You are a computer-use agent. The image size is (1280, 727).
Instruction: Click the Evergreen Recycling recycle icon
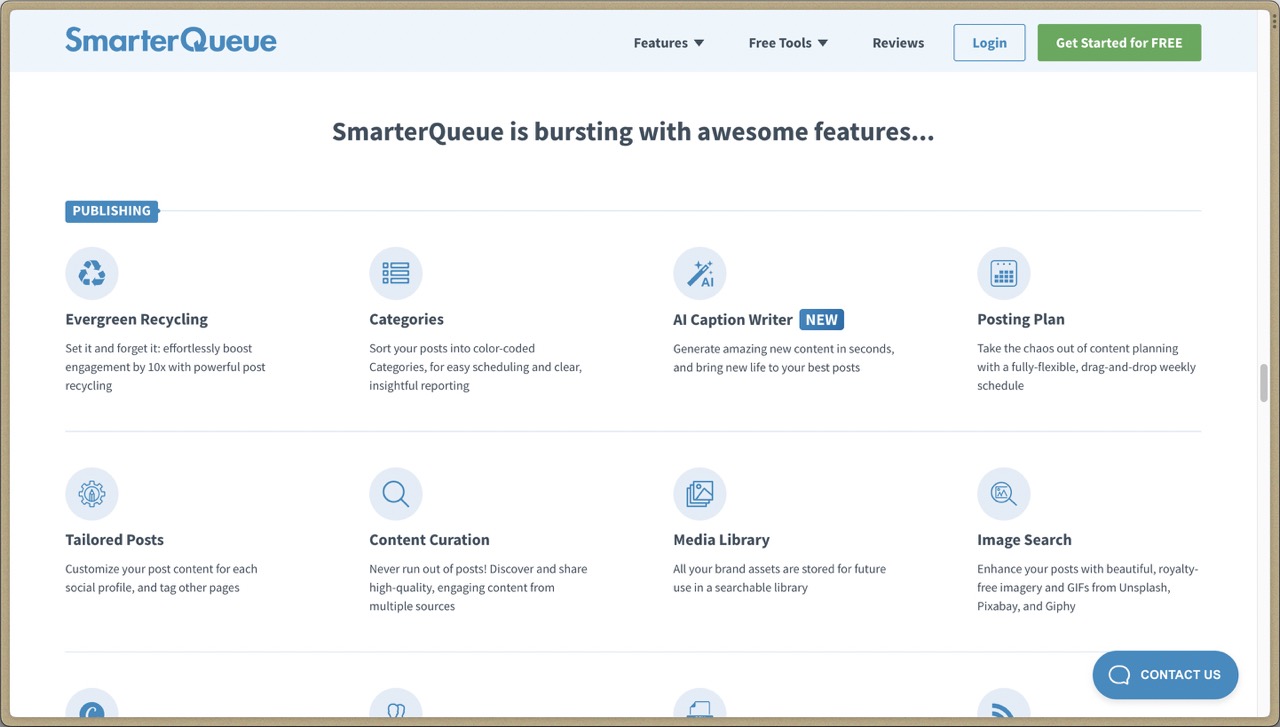[92, 273]
